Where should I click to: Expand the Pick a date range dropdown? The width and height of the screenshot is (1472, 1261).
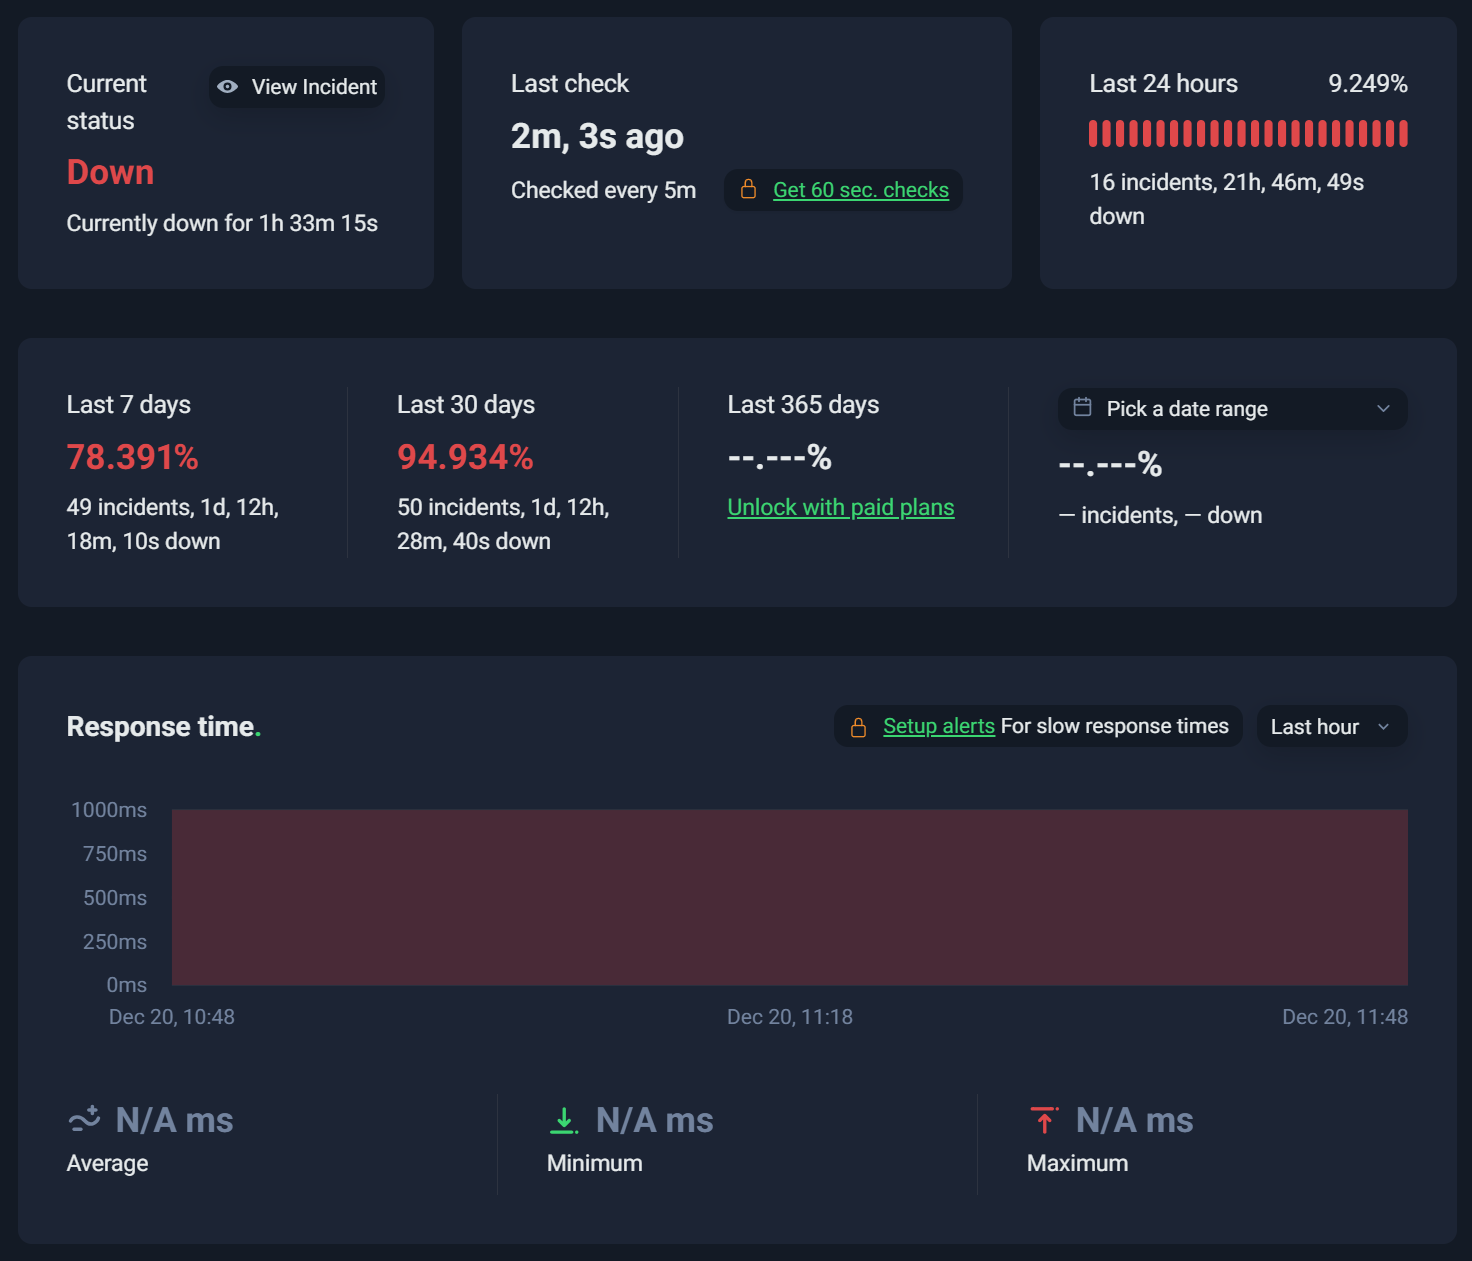pos(1232,409)
